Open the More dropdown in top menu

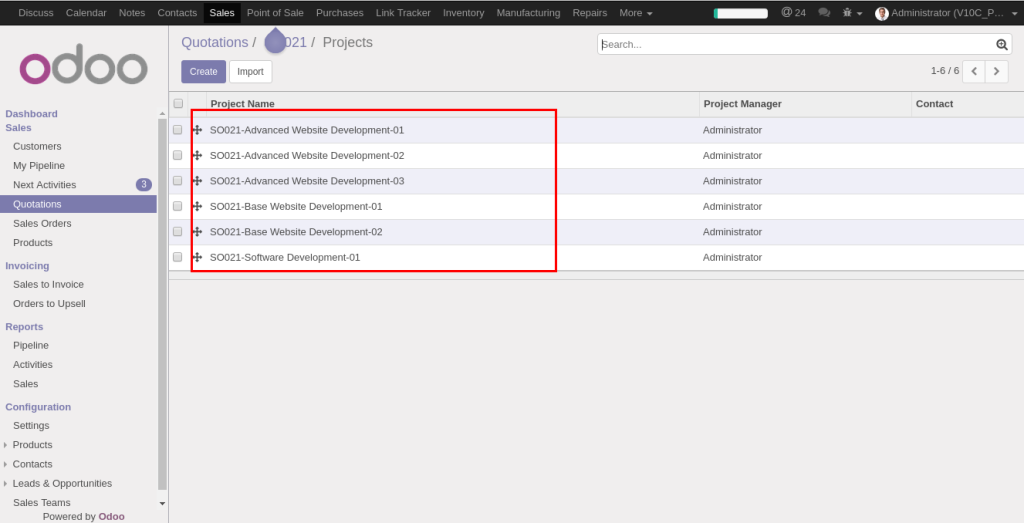coord(635,13)
